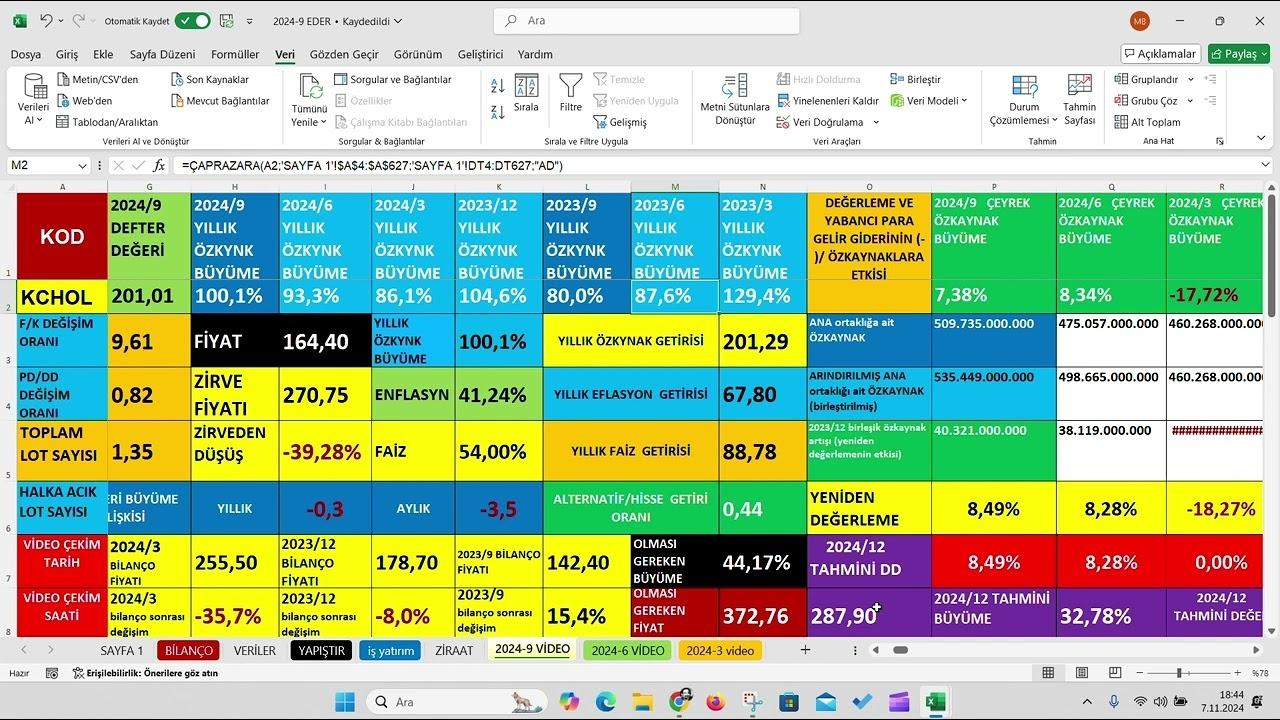
Task: Select the KCHOL cell
Action: [x=62, y=296]
